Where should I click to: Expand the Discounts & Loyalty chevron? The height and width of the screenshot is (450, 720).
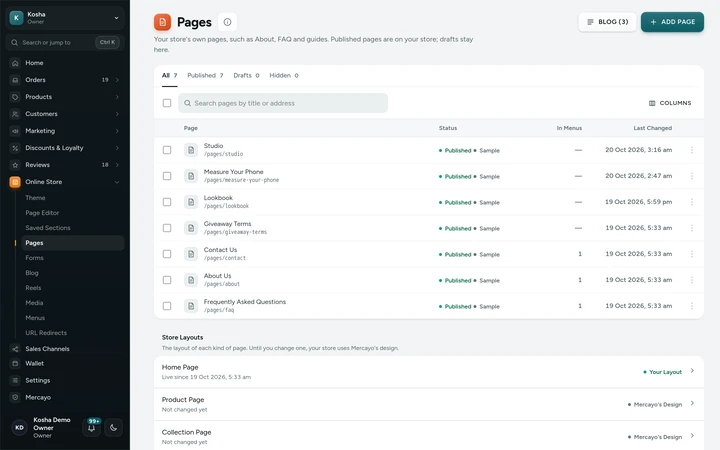point(117,148)
